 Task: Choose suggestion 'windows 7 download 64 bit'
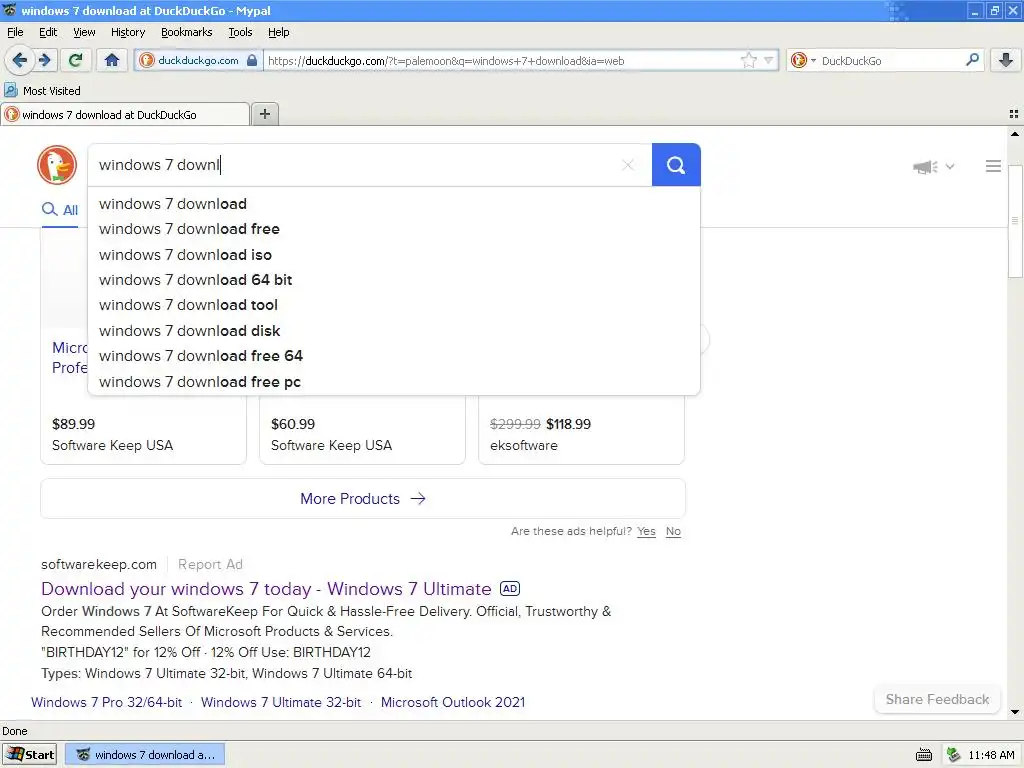[394, 280]
